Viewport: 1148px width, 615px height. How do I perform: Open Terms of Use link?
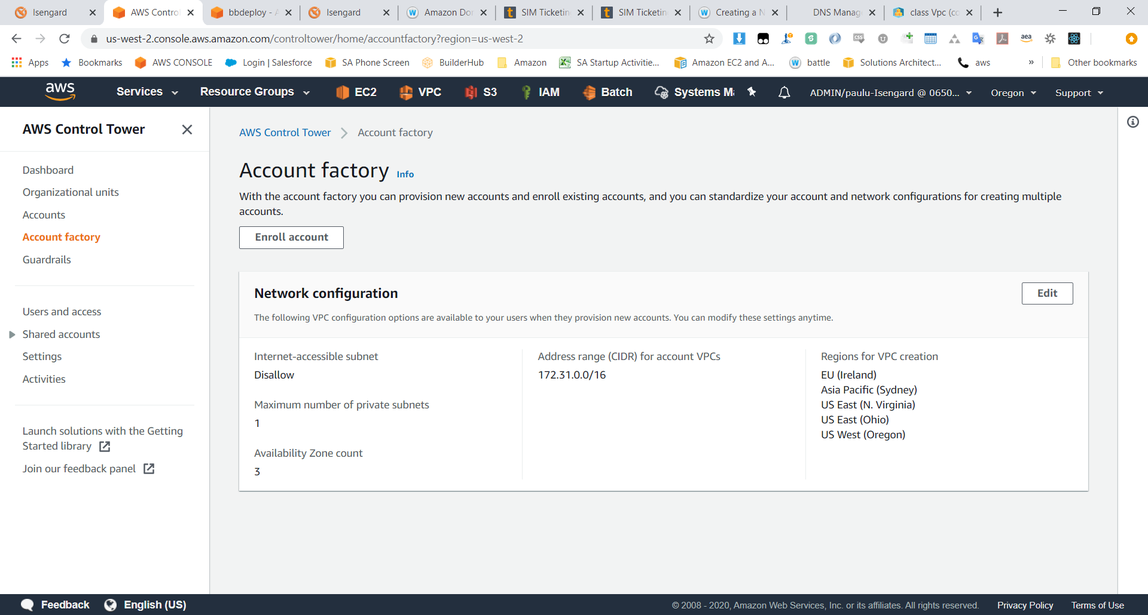[x=1097, y=605]
